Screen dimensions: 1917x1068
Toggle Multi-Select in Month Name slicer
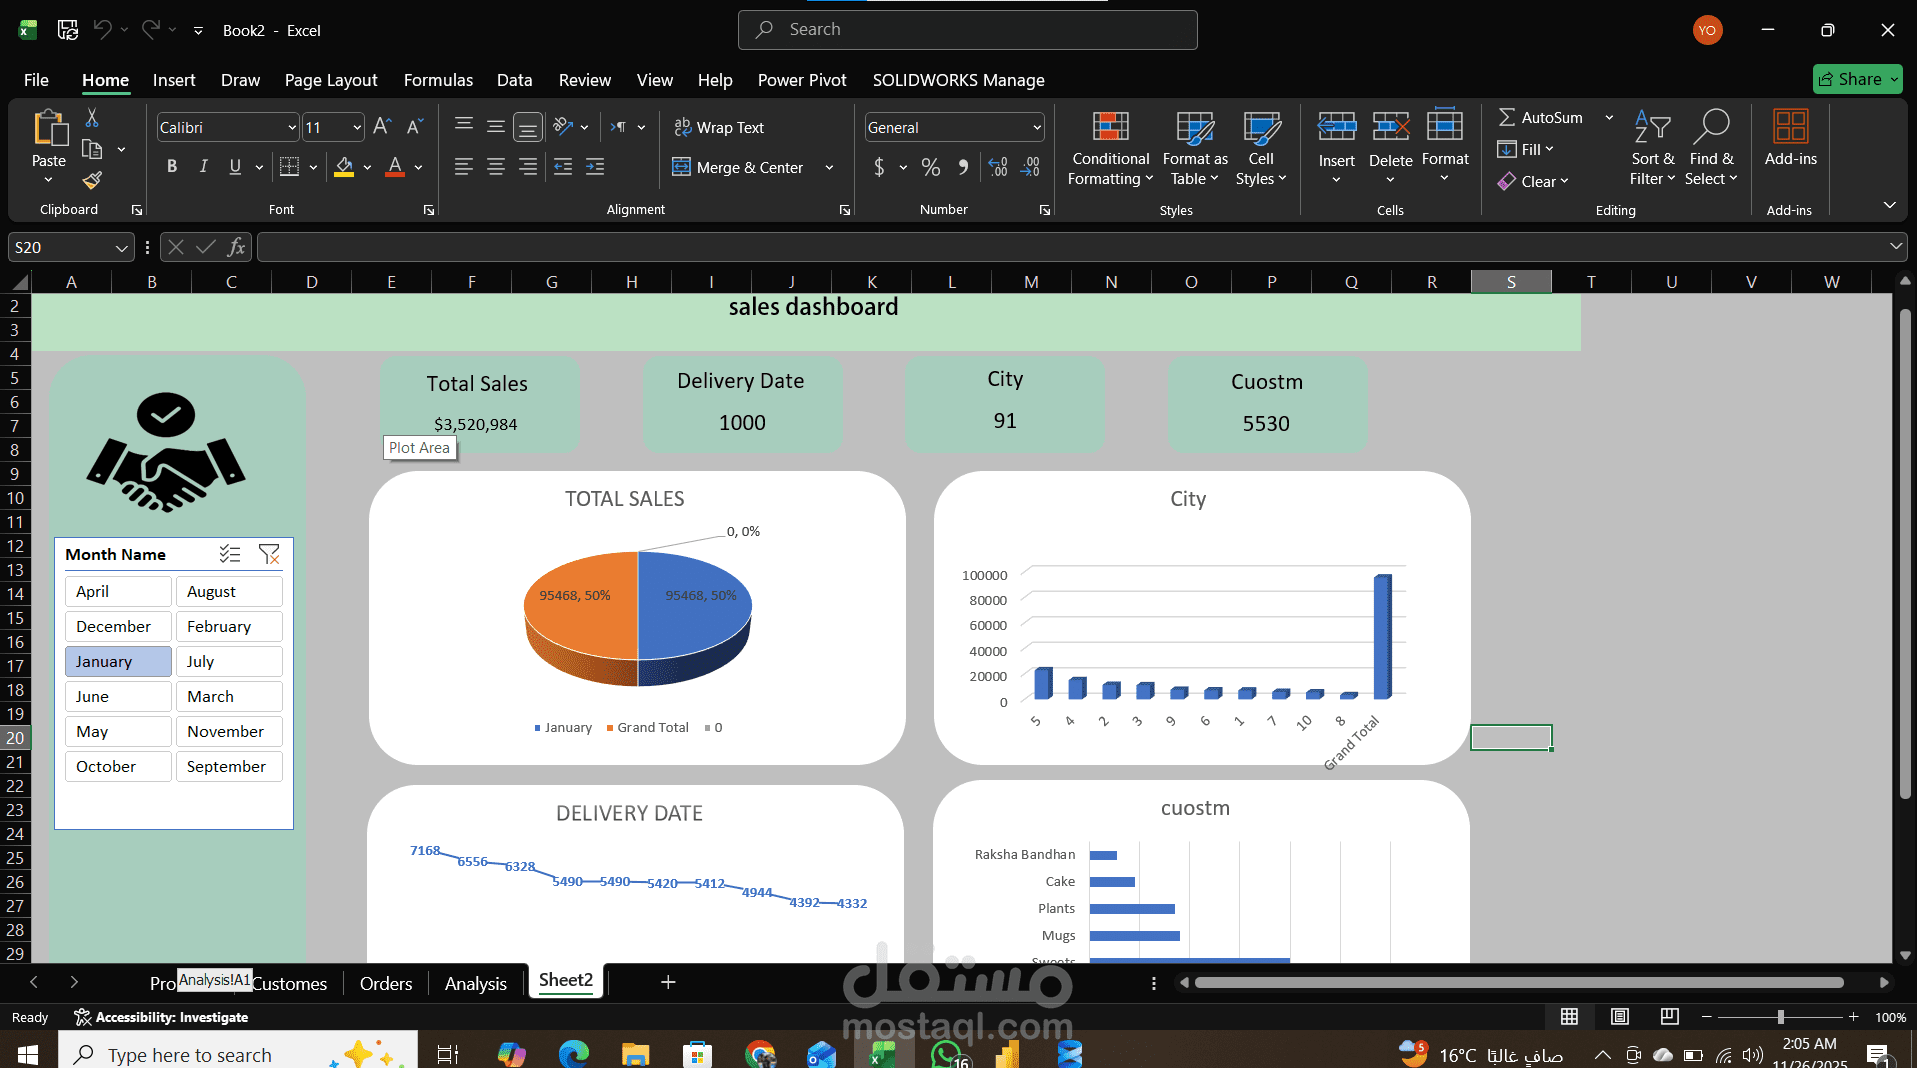coord(230,554)
